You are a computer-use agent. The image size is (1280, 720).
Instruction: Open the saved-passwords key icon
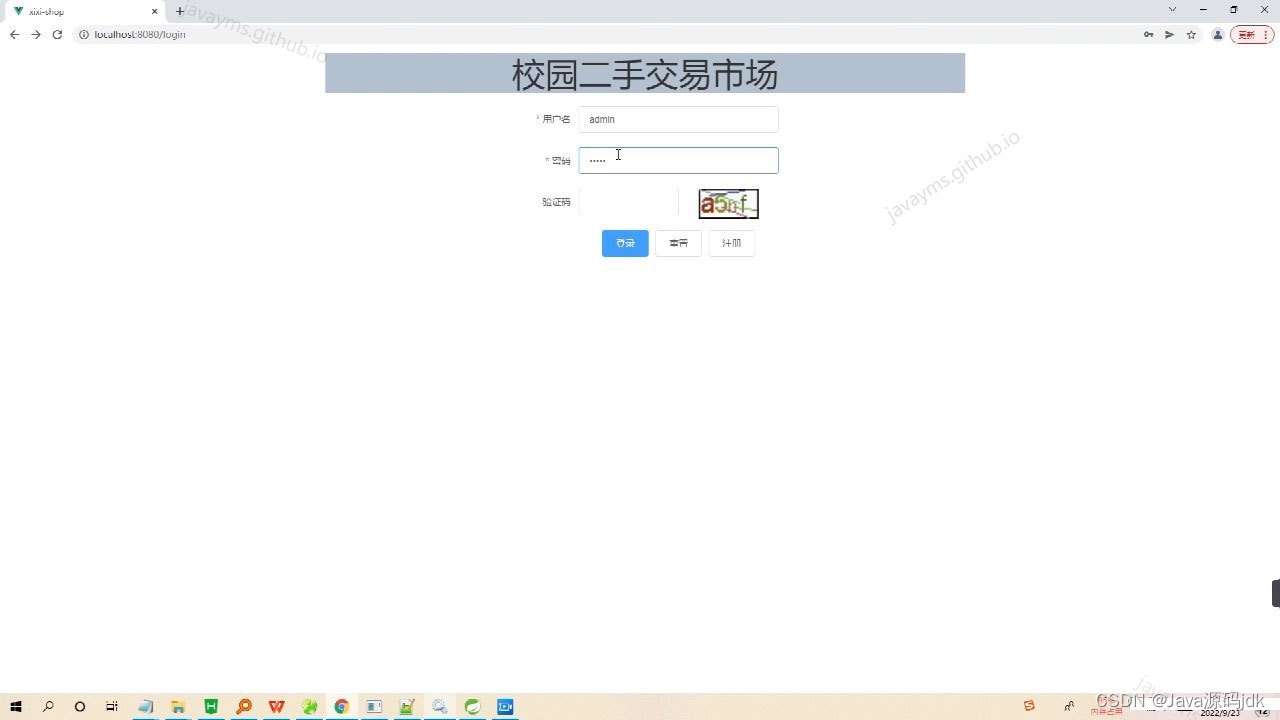1148,34
